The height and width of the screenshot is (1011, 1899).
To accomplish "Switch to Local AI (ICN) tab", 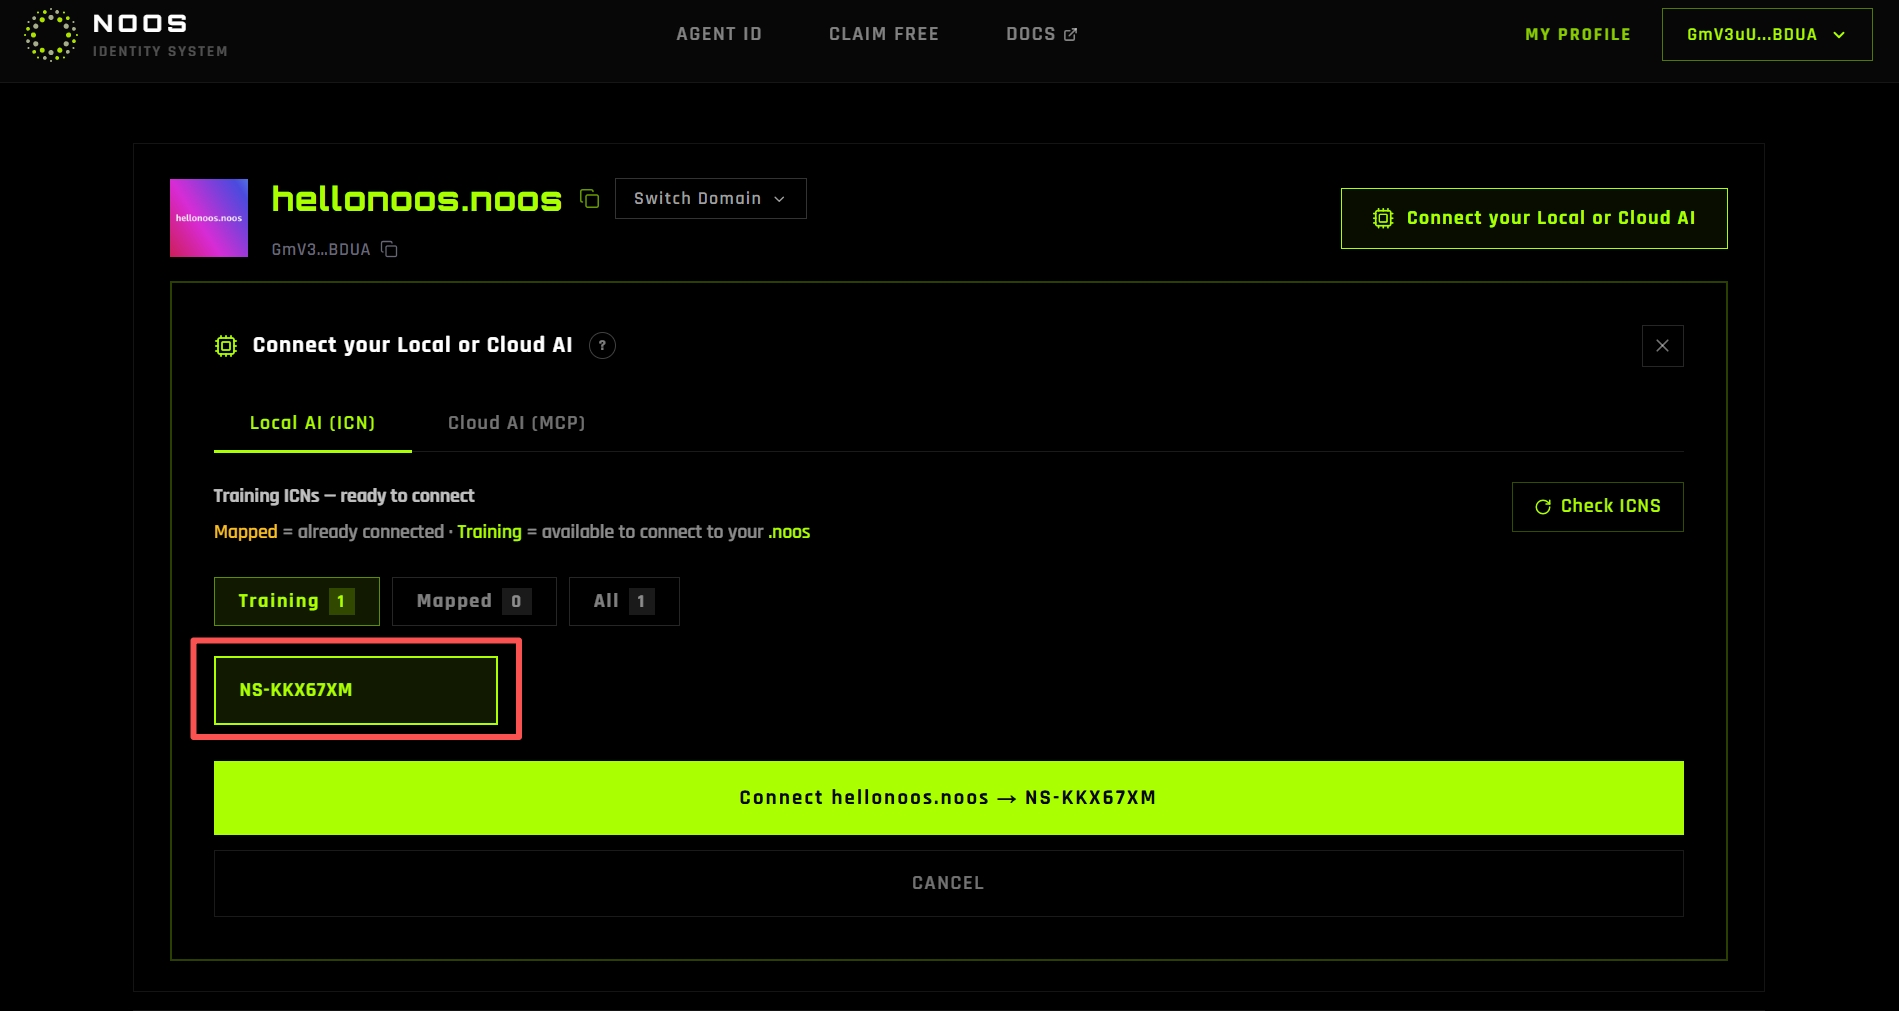I will pos(312,423).
